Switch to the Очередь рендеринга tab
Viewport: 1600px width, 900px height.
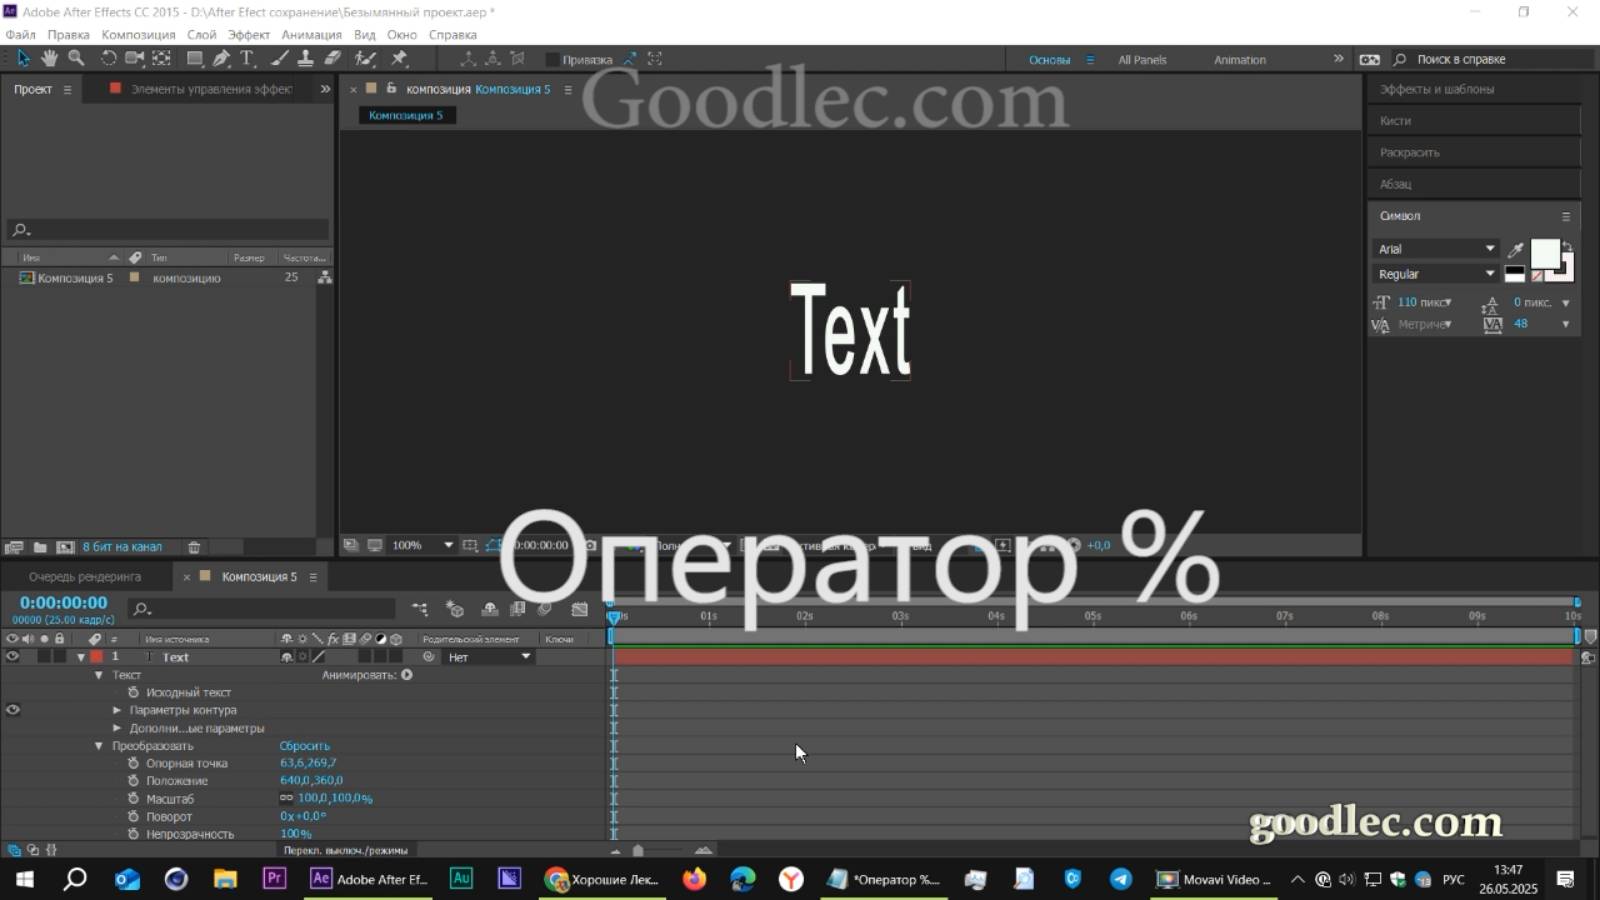coord(84,576)
